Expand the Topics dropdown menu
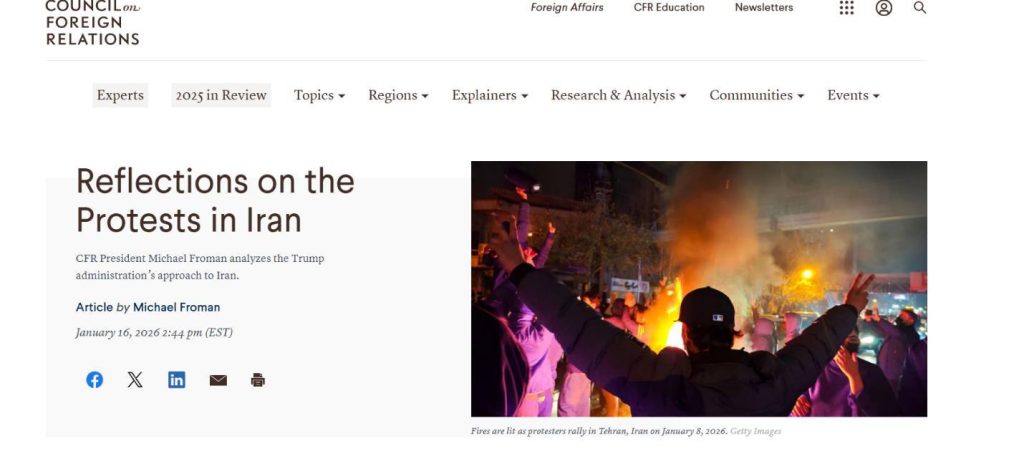The height and width of the screenshot is (451, 1024). (319, 95)
